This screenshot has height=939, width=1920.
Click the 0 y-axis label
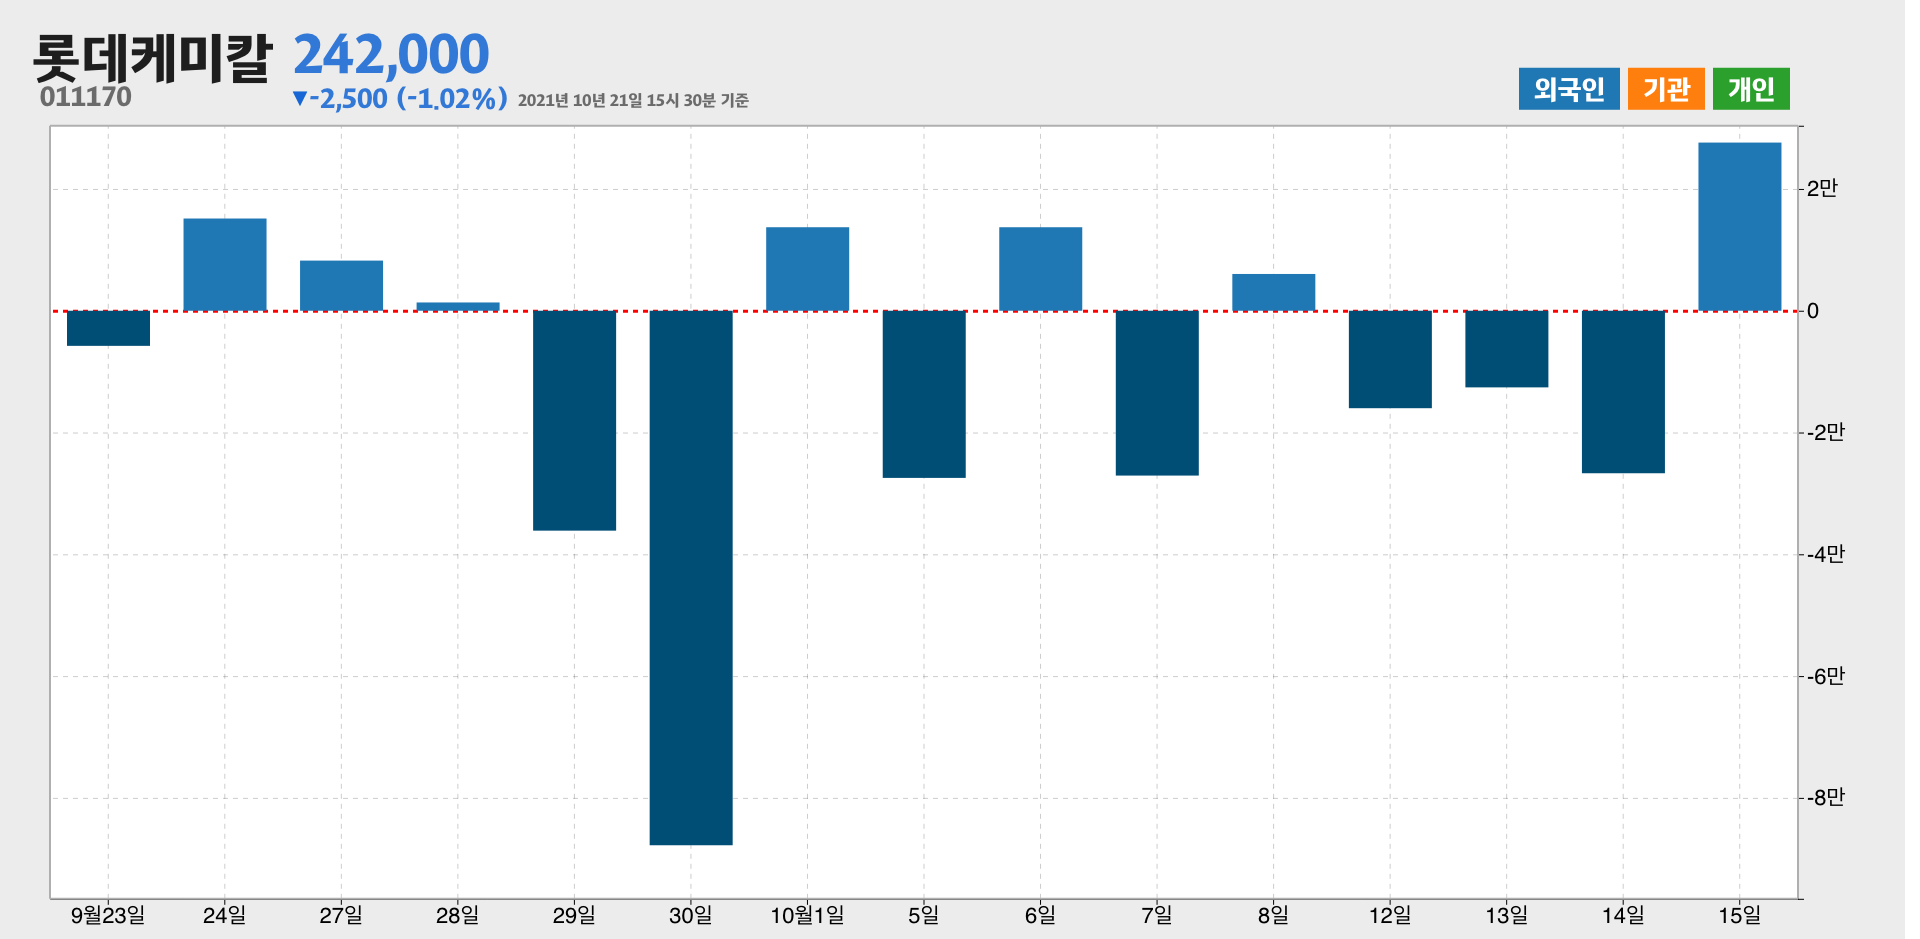(1813, 311)
